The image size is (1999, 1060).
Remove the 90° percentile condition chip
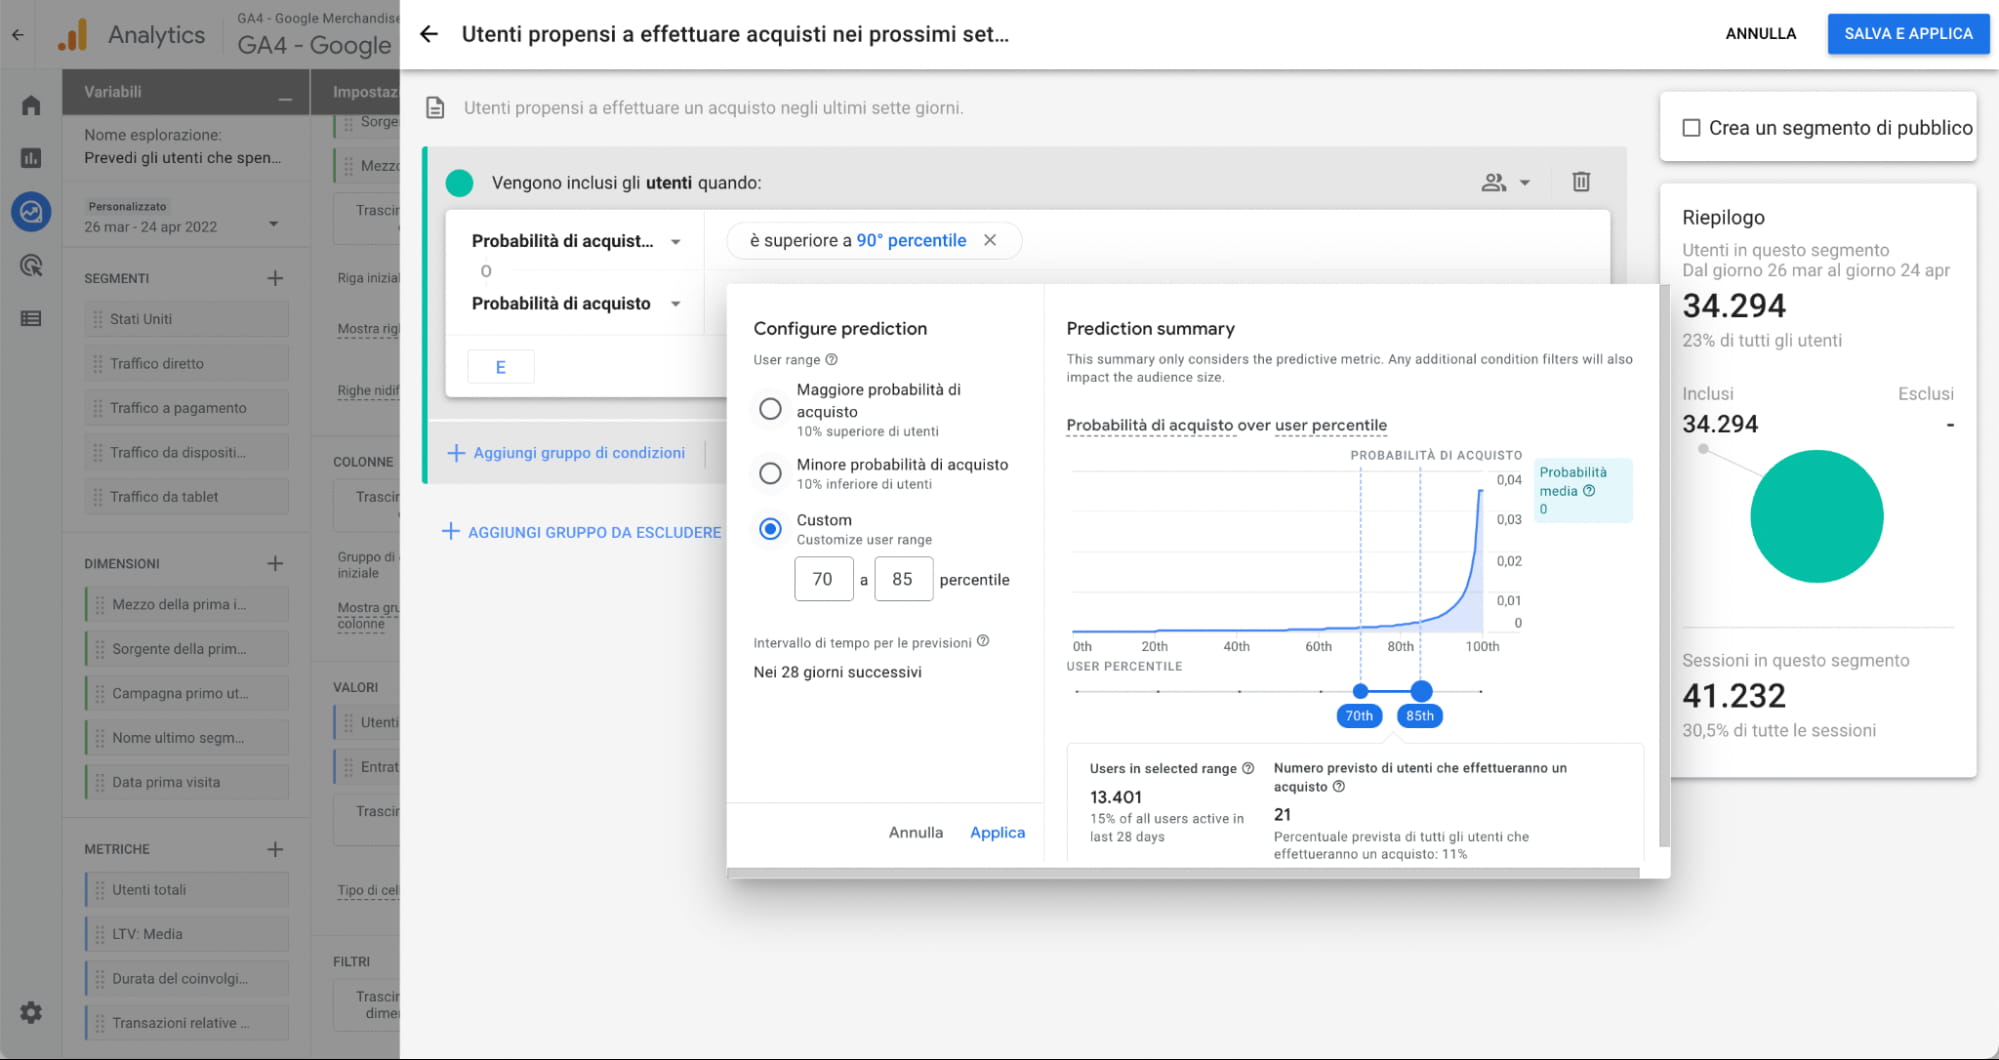990,240
